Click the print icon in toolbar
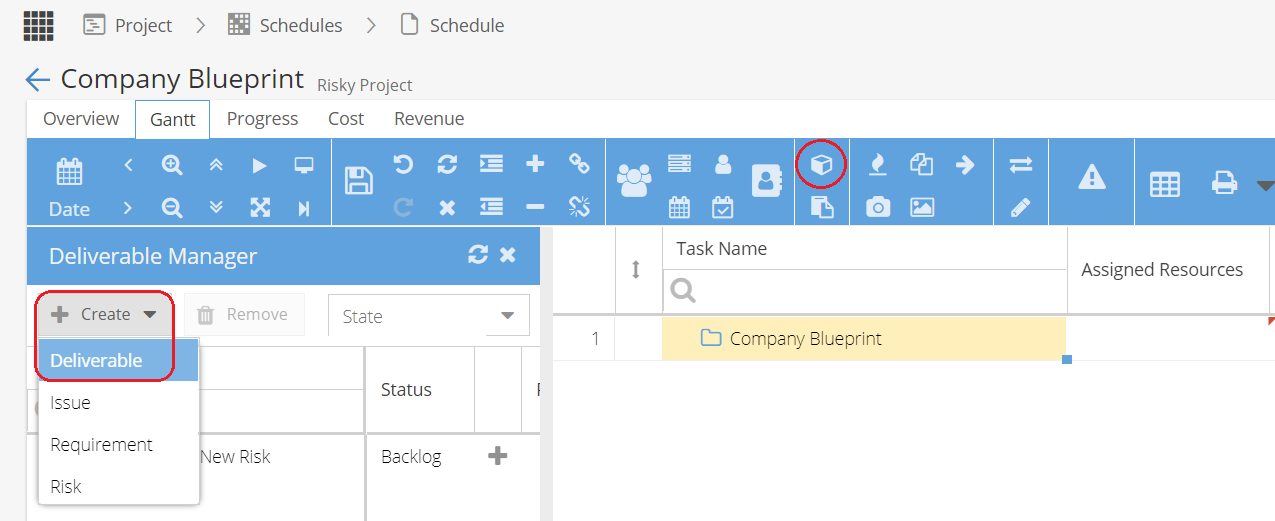Viewport: 1275px width, 521px height. coord(1223,183)
